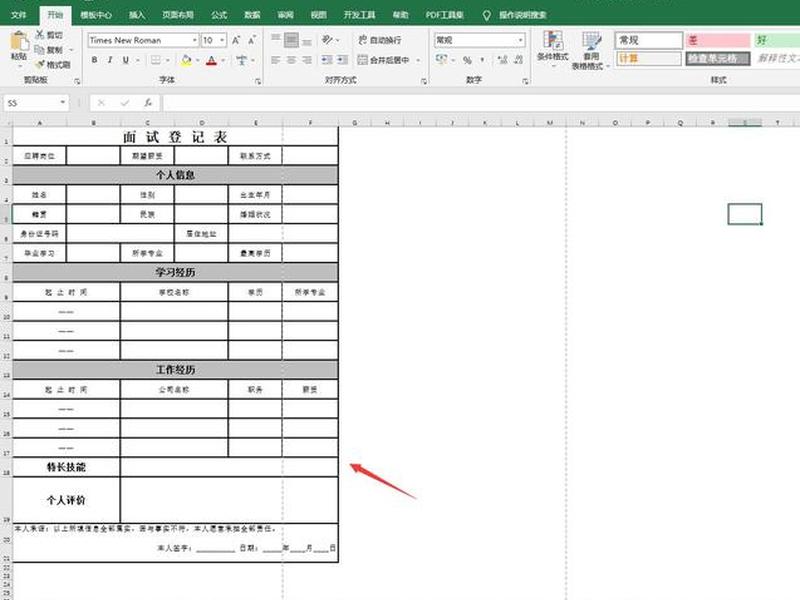Viewport: 800px width, 600px height.
Task: Click the Insert Function fx icon
Action: tap(148, 103)
